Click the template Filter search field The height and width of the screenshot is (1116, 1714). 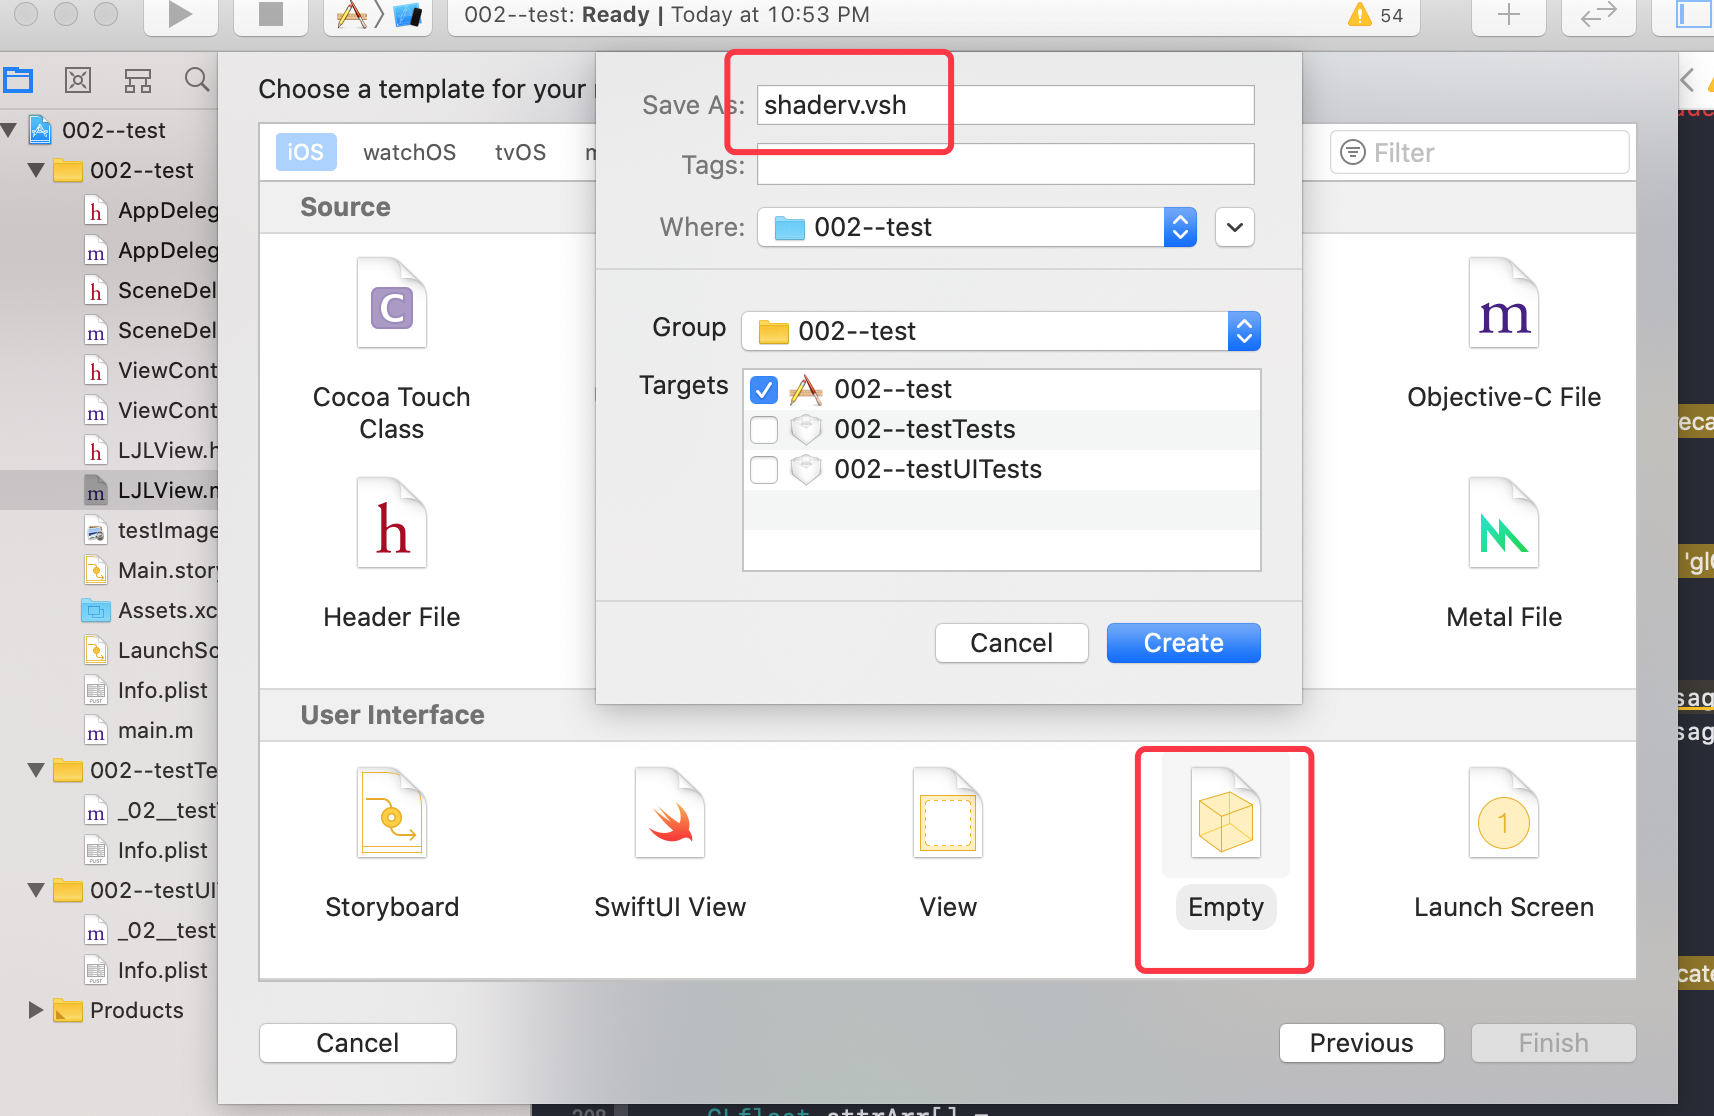coord(1480,152)
